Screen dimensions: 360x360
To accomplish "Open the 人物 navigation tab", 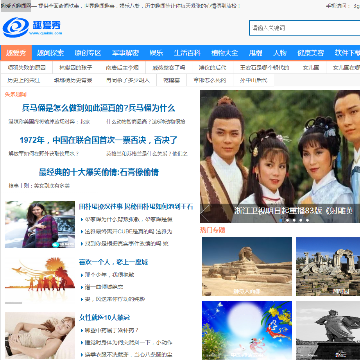I will pyautogui.click(x=280, y=53).
